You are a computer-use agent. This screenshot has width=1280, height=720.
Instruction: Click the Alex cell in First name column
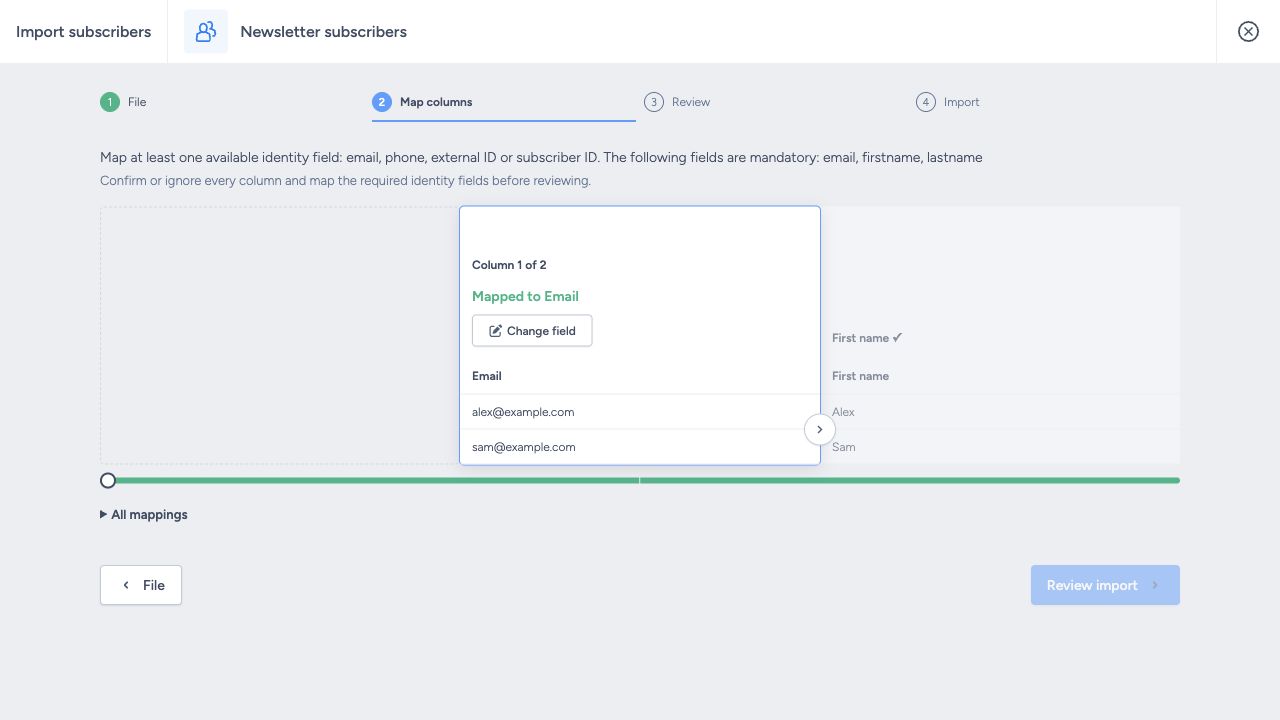(x=1000, y=412)
